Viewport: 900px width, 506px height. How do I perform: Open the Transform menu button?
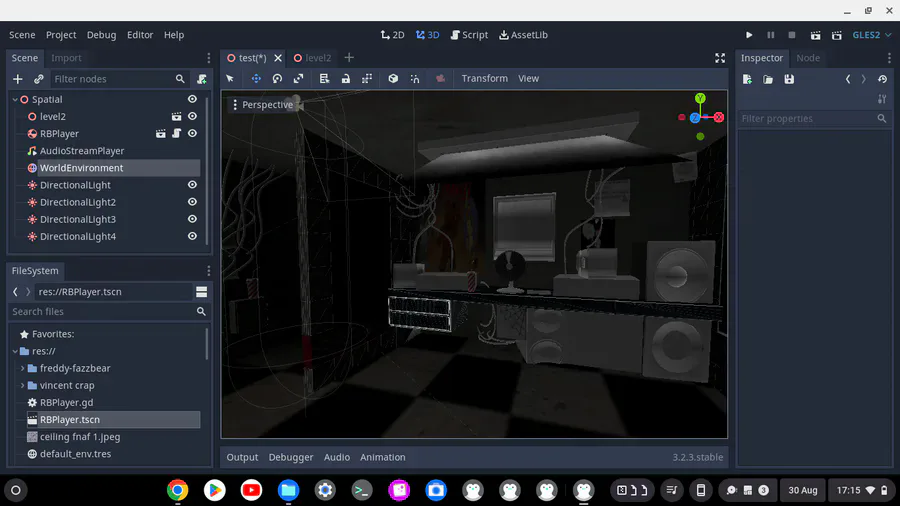pyautogui.click(x=484, y=79)
